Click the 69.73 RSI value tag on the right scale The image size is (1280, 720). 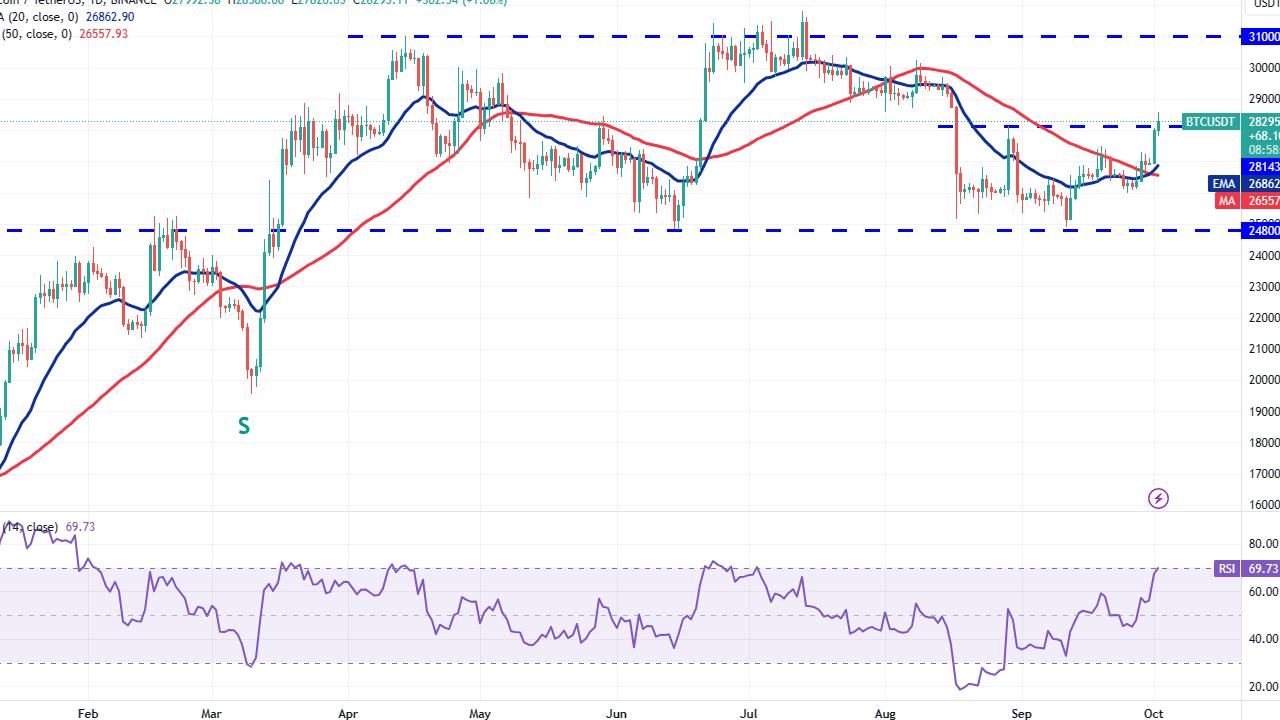[x=1262, y=568]
